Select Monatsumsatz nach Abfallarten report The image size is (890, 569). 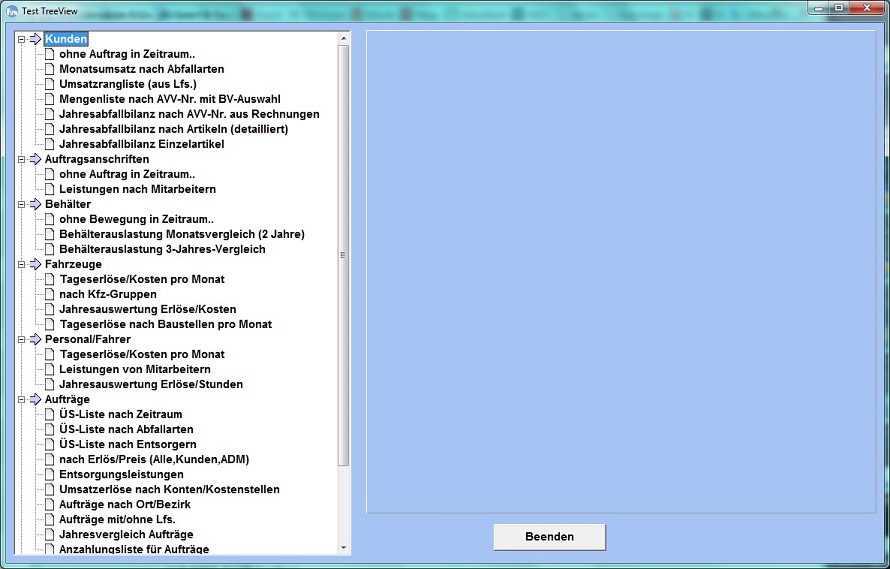click(x=141, y=69)
